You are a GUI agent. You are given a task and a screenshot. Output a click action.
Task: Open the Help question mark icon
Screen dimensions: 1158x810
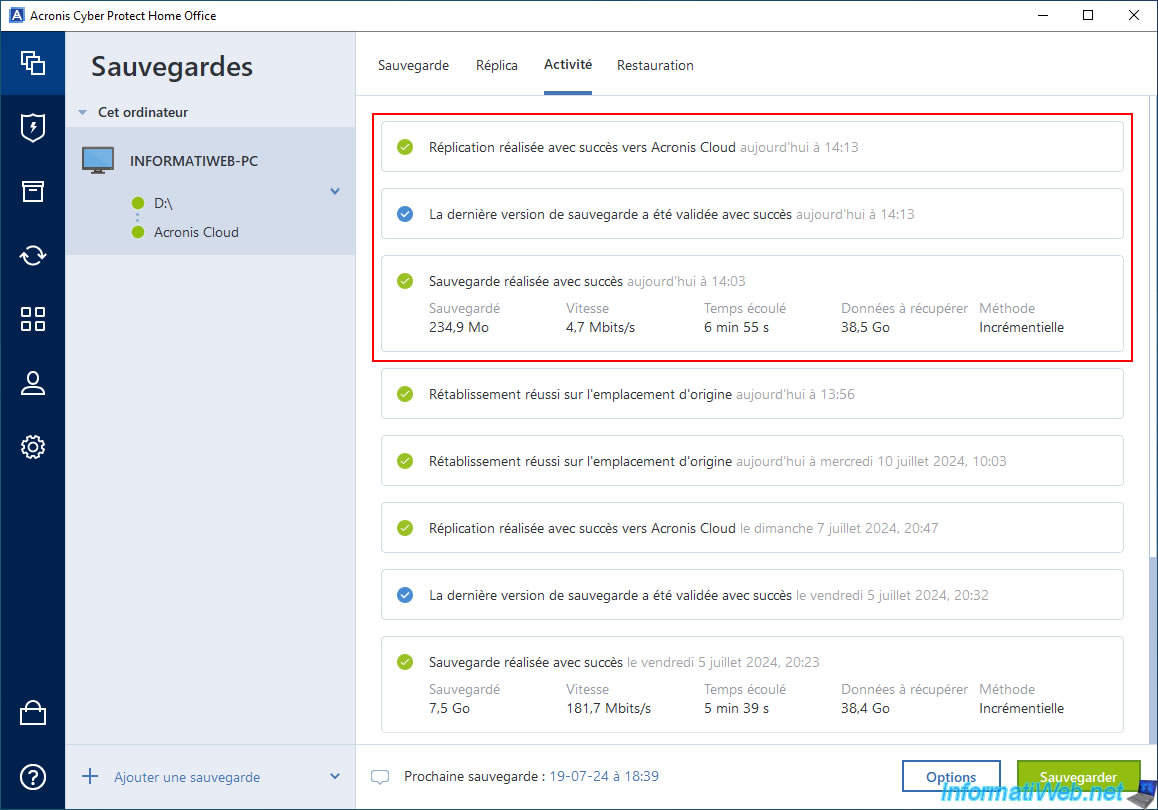pos(32,777)
